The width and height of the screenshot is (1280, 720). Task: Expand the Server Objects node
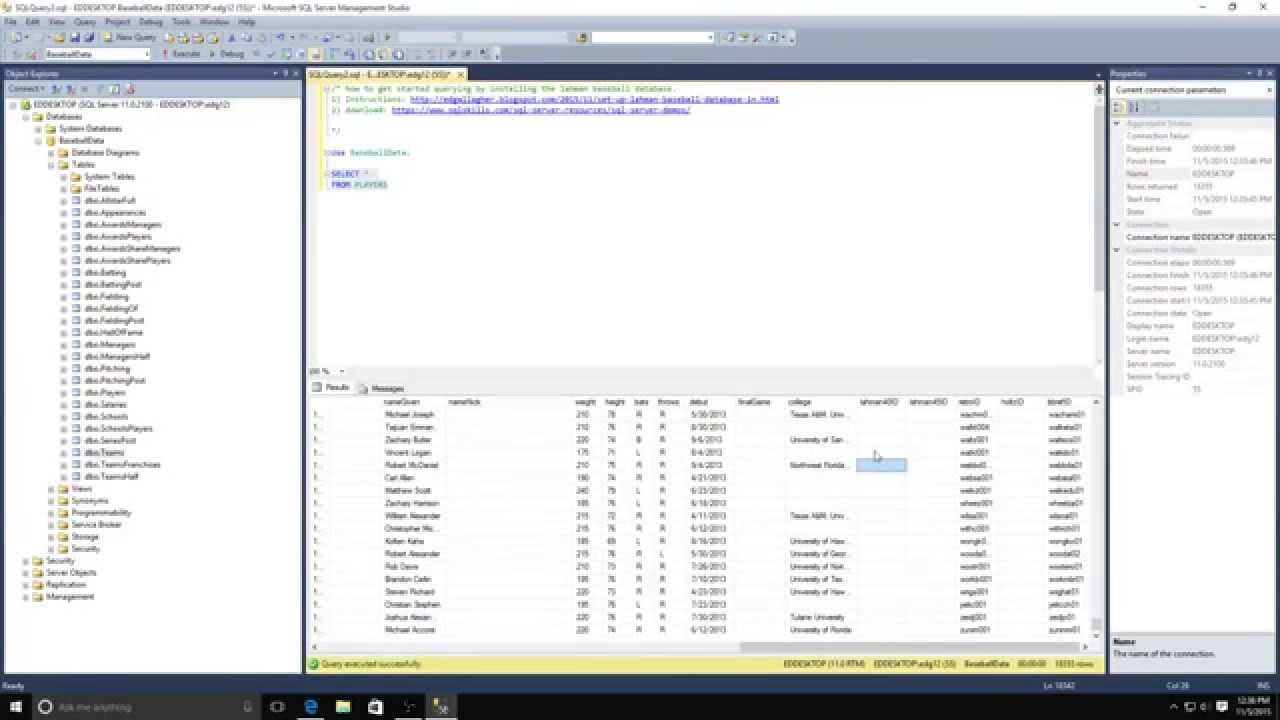(x=26, y=573)
